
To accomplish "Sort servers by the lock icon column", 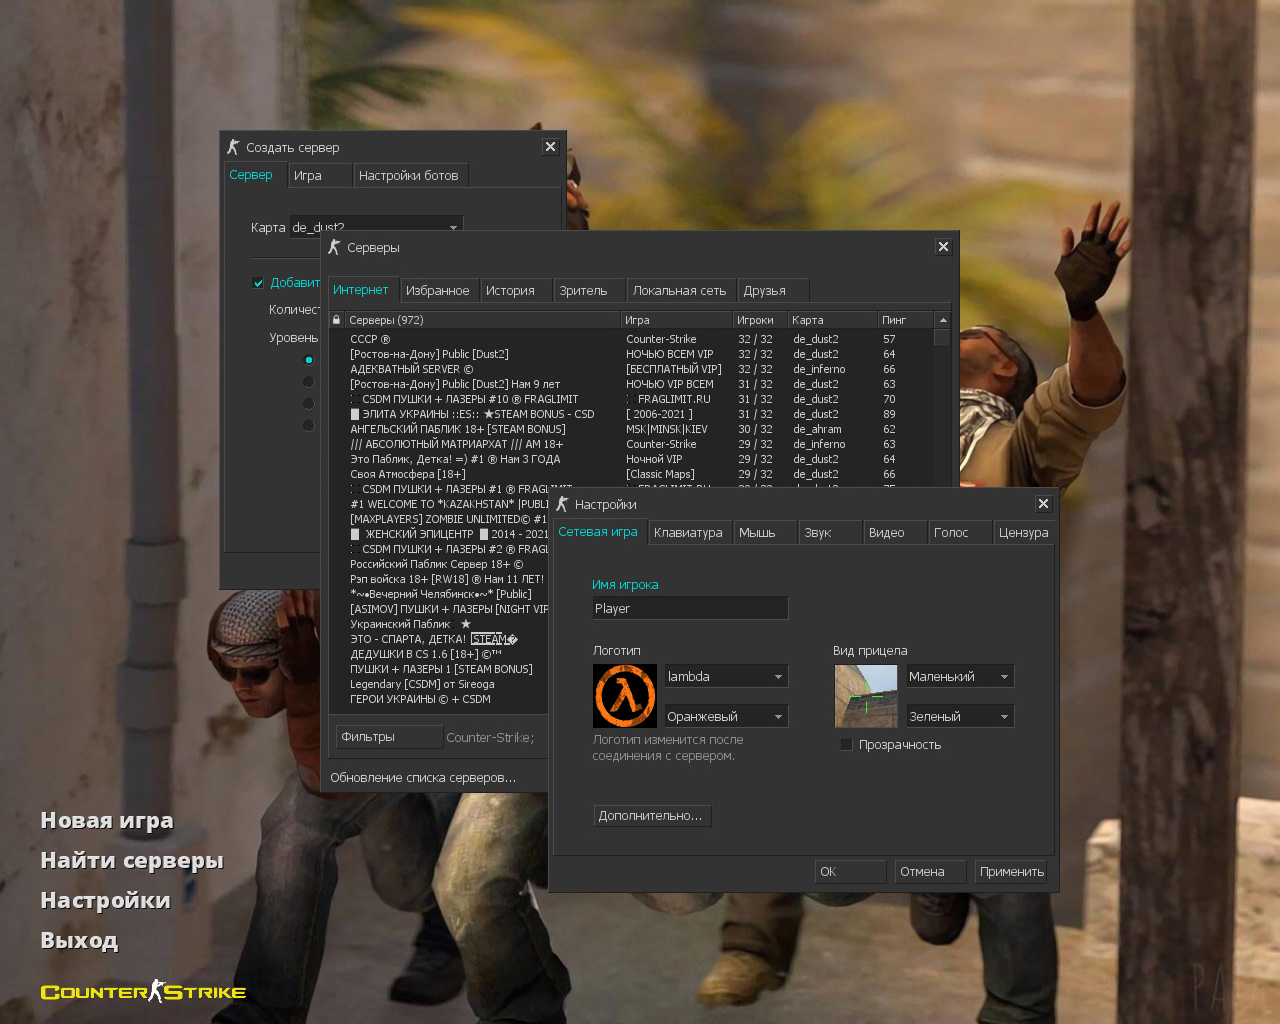I will [x=336, y=320].
